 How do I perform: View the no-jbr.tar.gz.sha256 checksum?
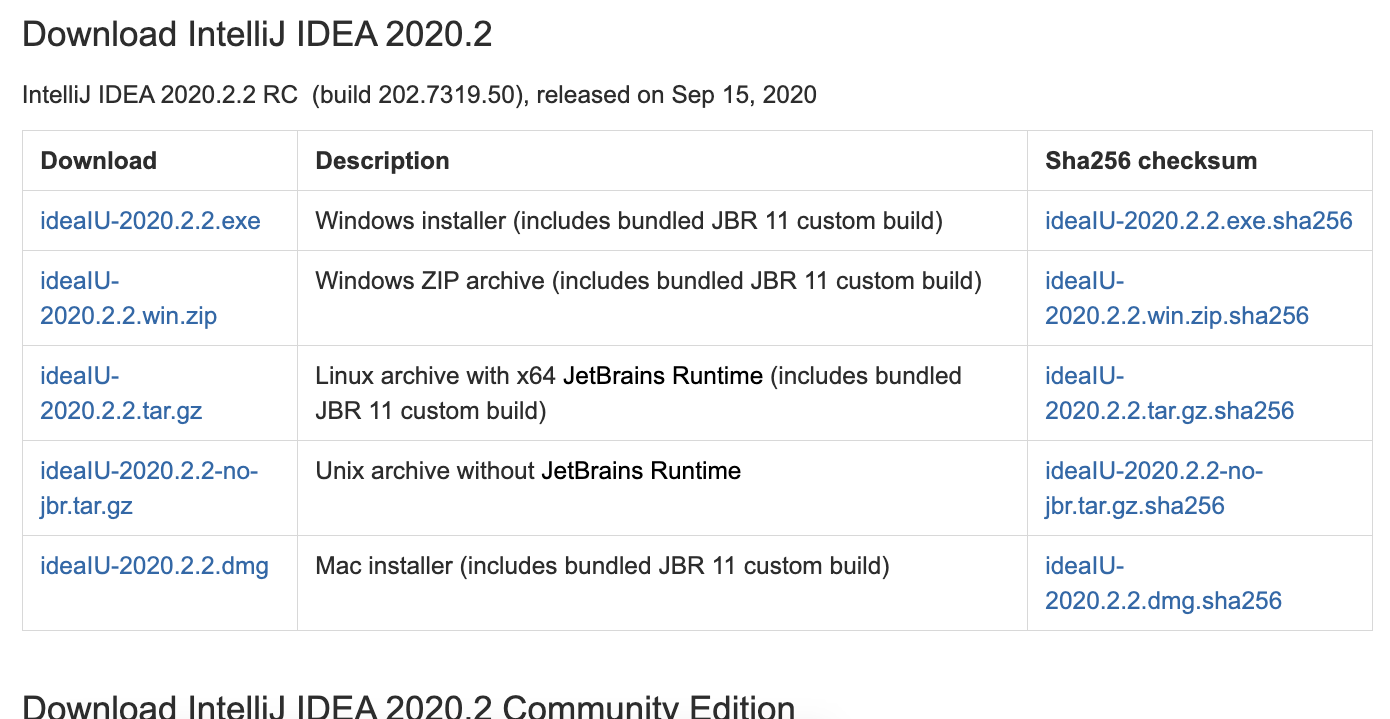pos(1153,488)
